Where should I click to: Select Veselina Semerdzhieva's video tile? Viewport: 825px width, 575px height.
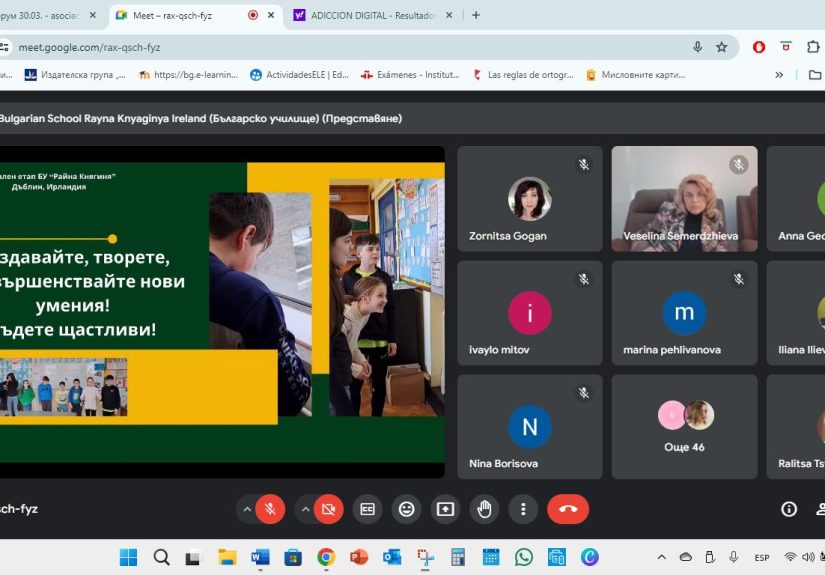click(x=684, y=198)
